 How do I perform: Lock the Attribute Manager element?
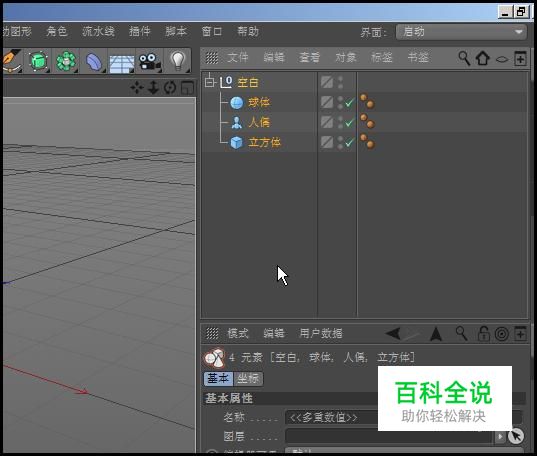[483, 334]
